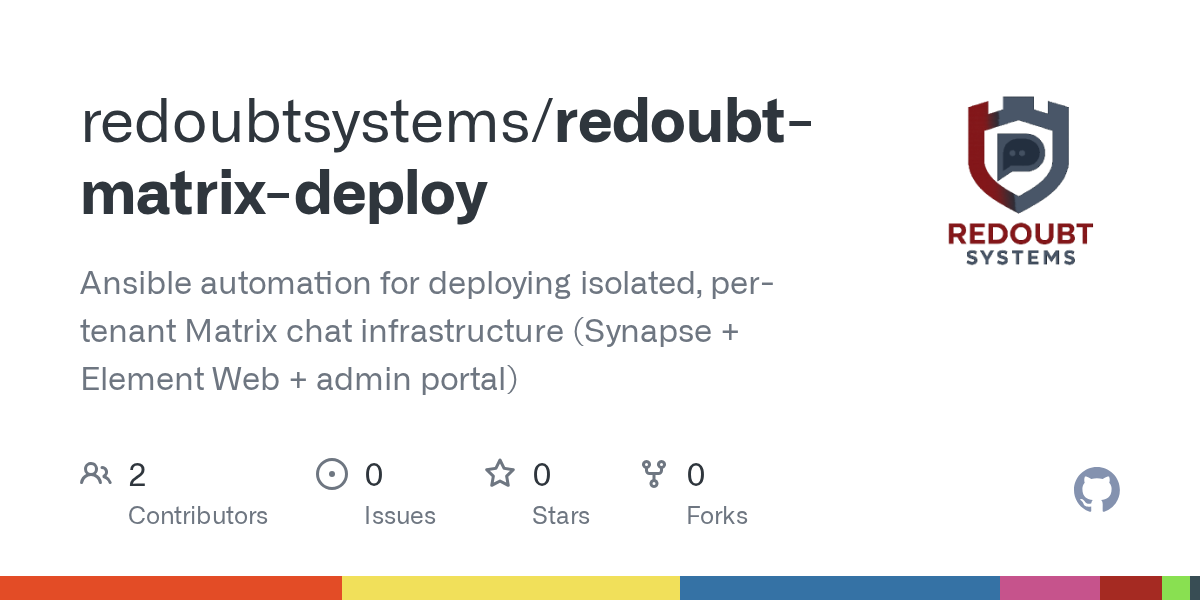Click the "2" contributors count
This screenshot has width=1200, height=600.
[x=137, y=475]
